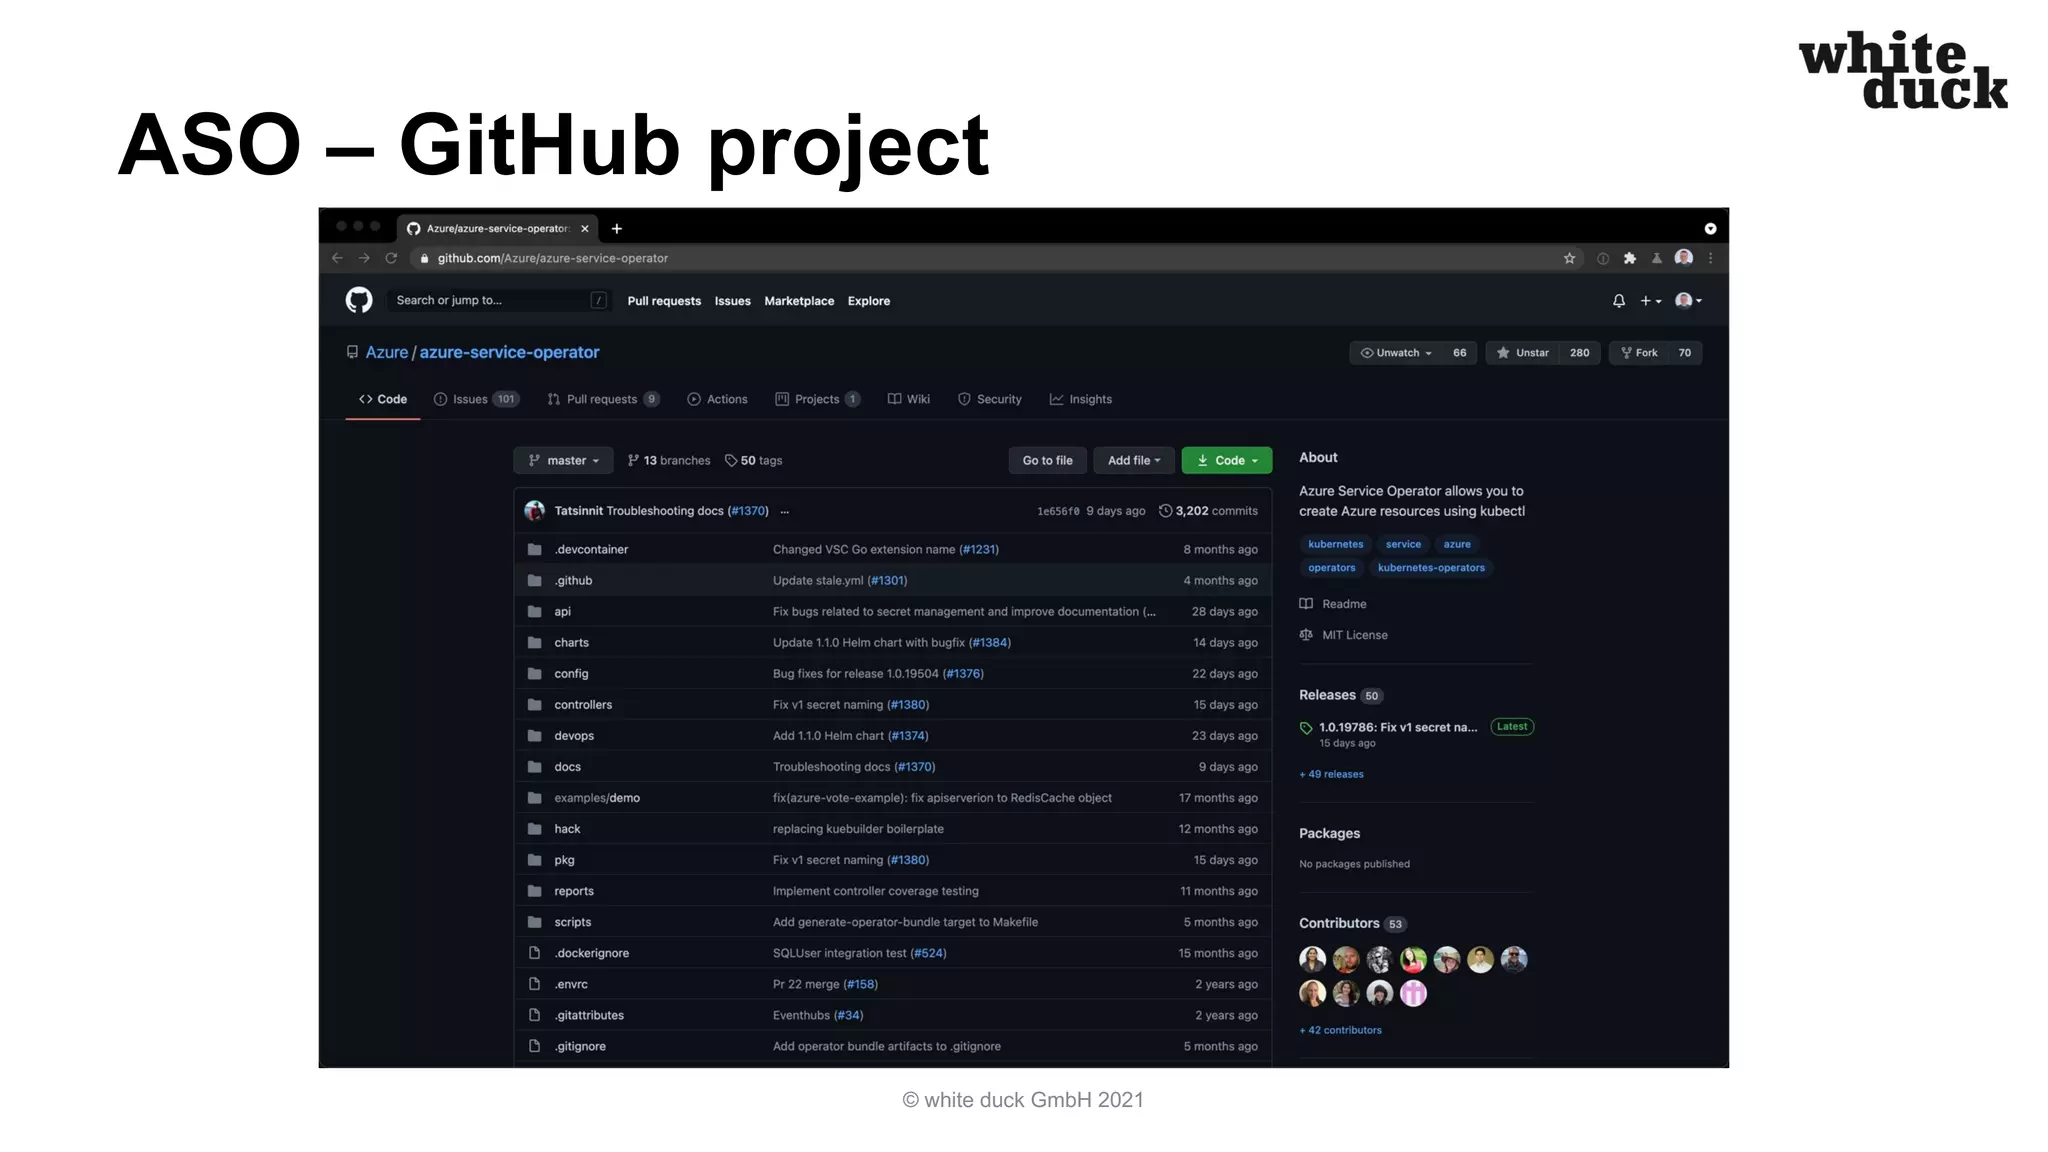This screenshot has width=2048, height=1152.
Task: Click browser back arrow
Action: click(x=338, y=258)
